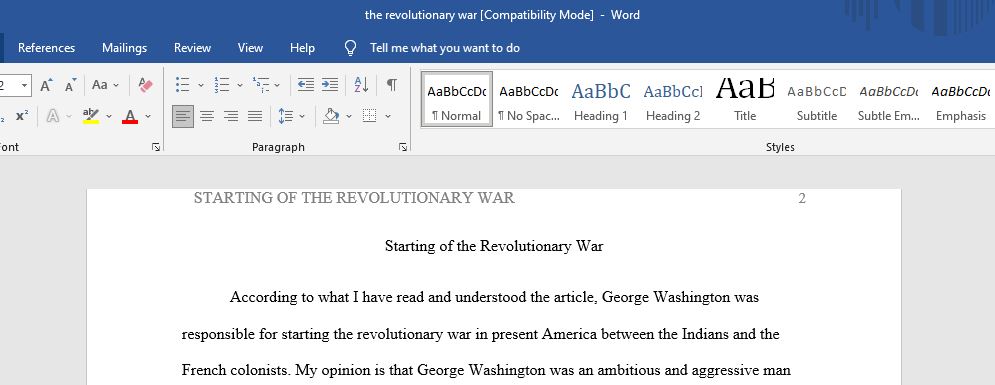
Task: Click the Line and Paragraph Spacing icon
Action: pos(286,116)
